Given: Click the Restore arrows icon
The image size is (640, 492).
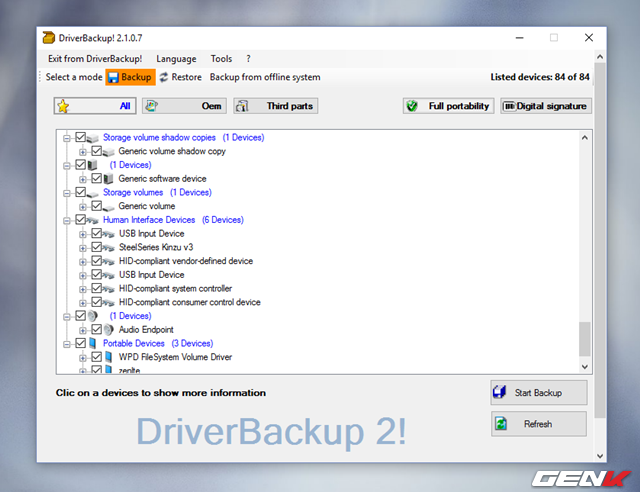Looking at the screenshot, I should click(164, 77).
